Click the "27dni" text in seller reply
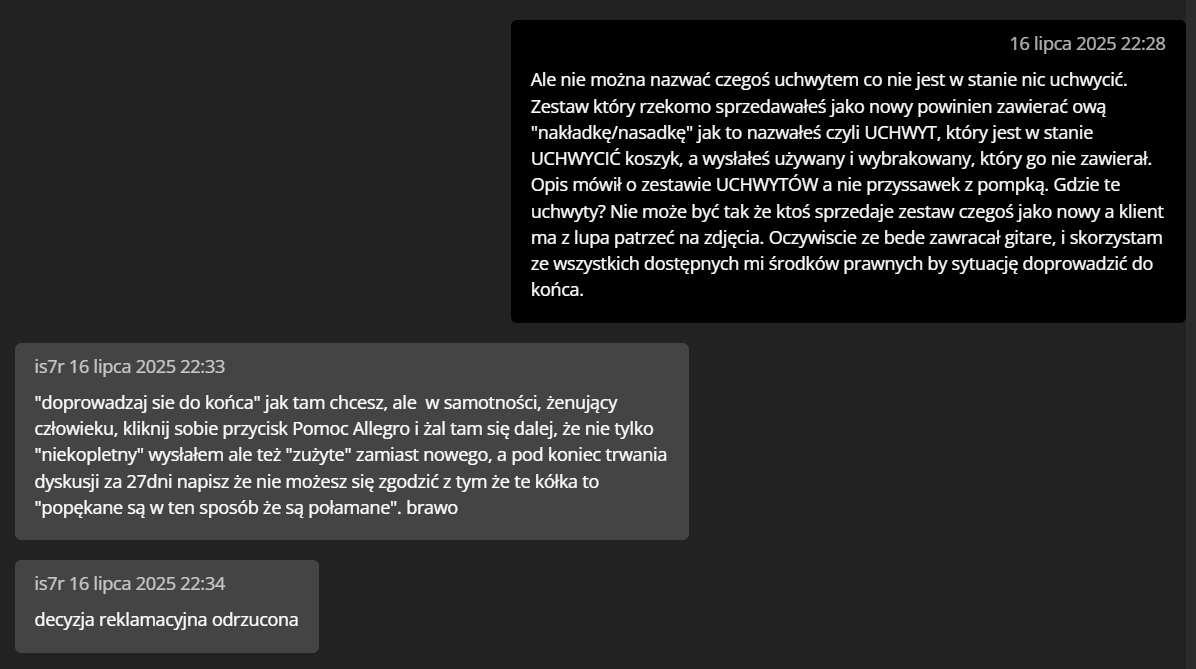This screenshot has height=669, width=1196. (149, 481)
